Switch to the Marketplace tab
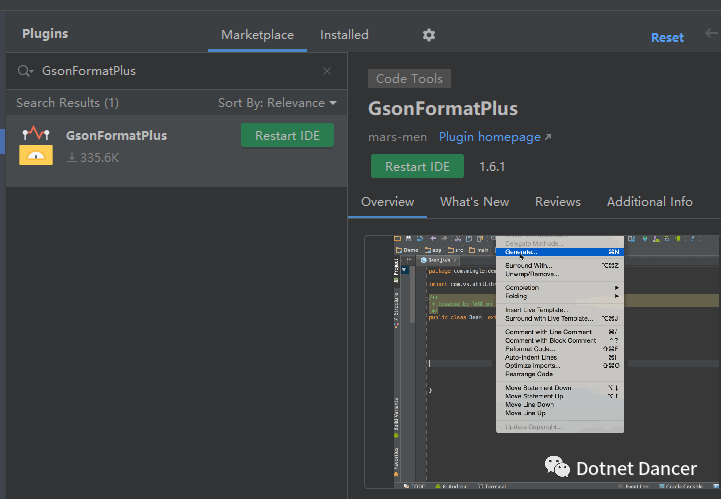721x499 pixels. coord(257,35)
